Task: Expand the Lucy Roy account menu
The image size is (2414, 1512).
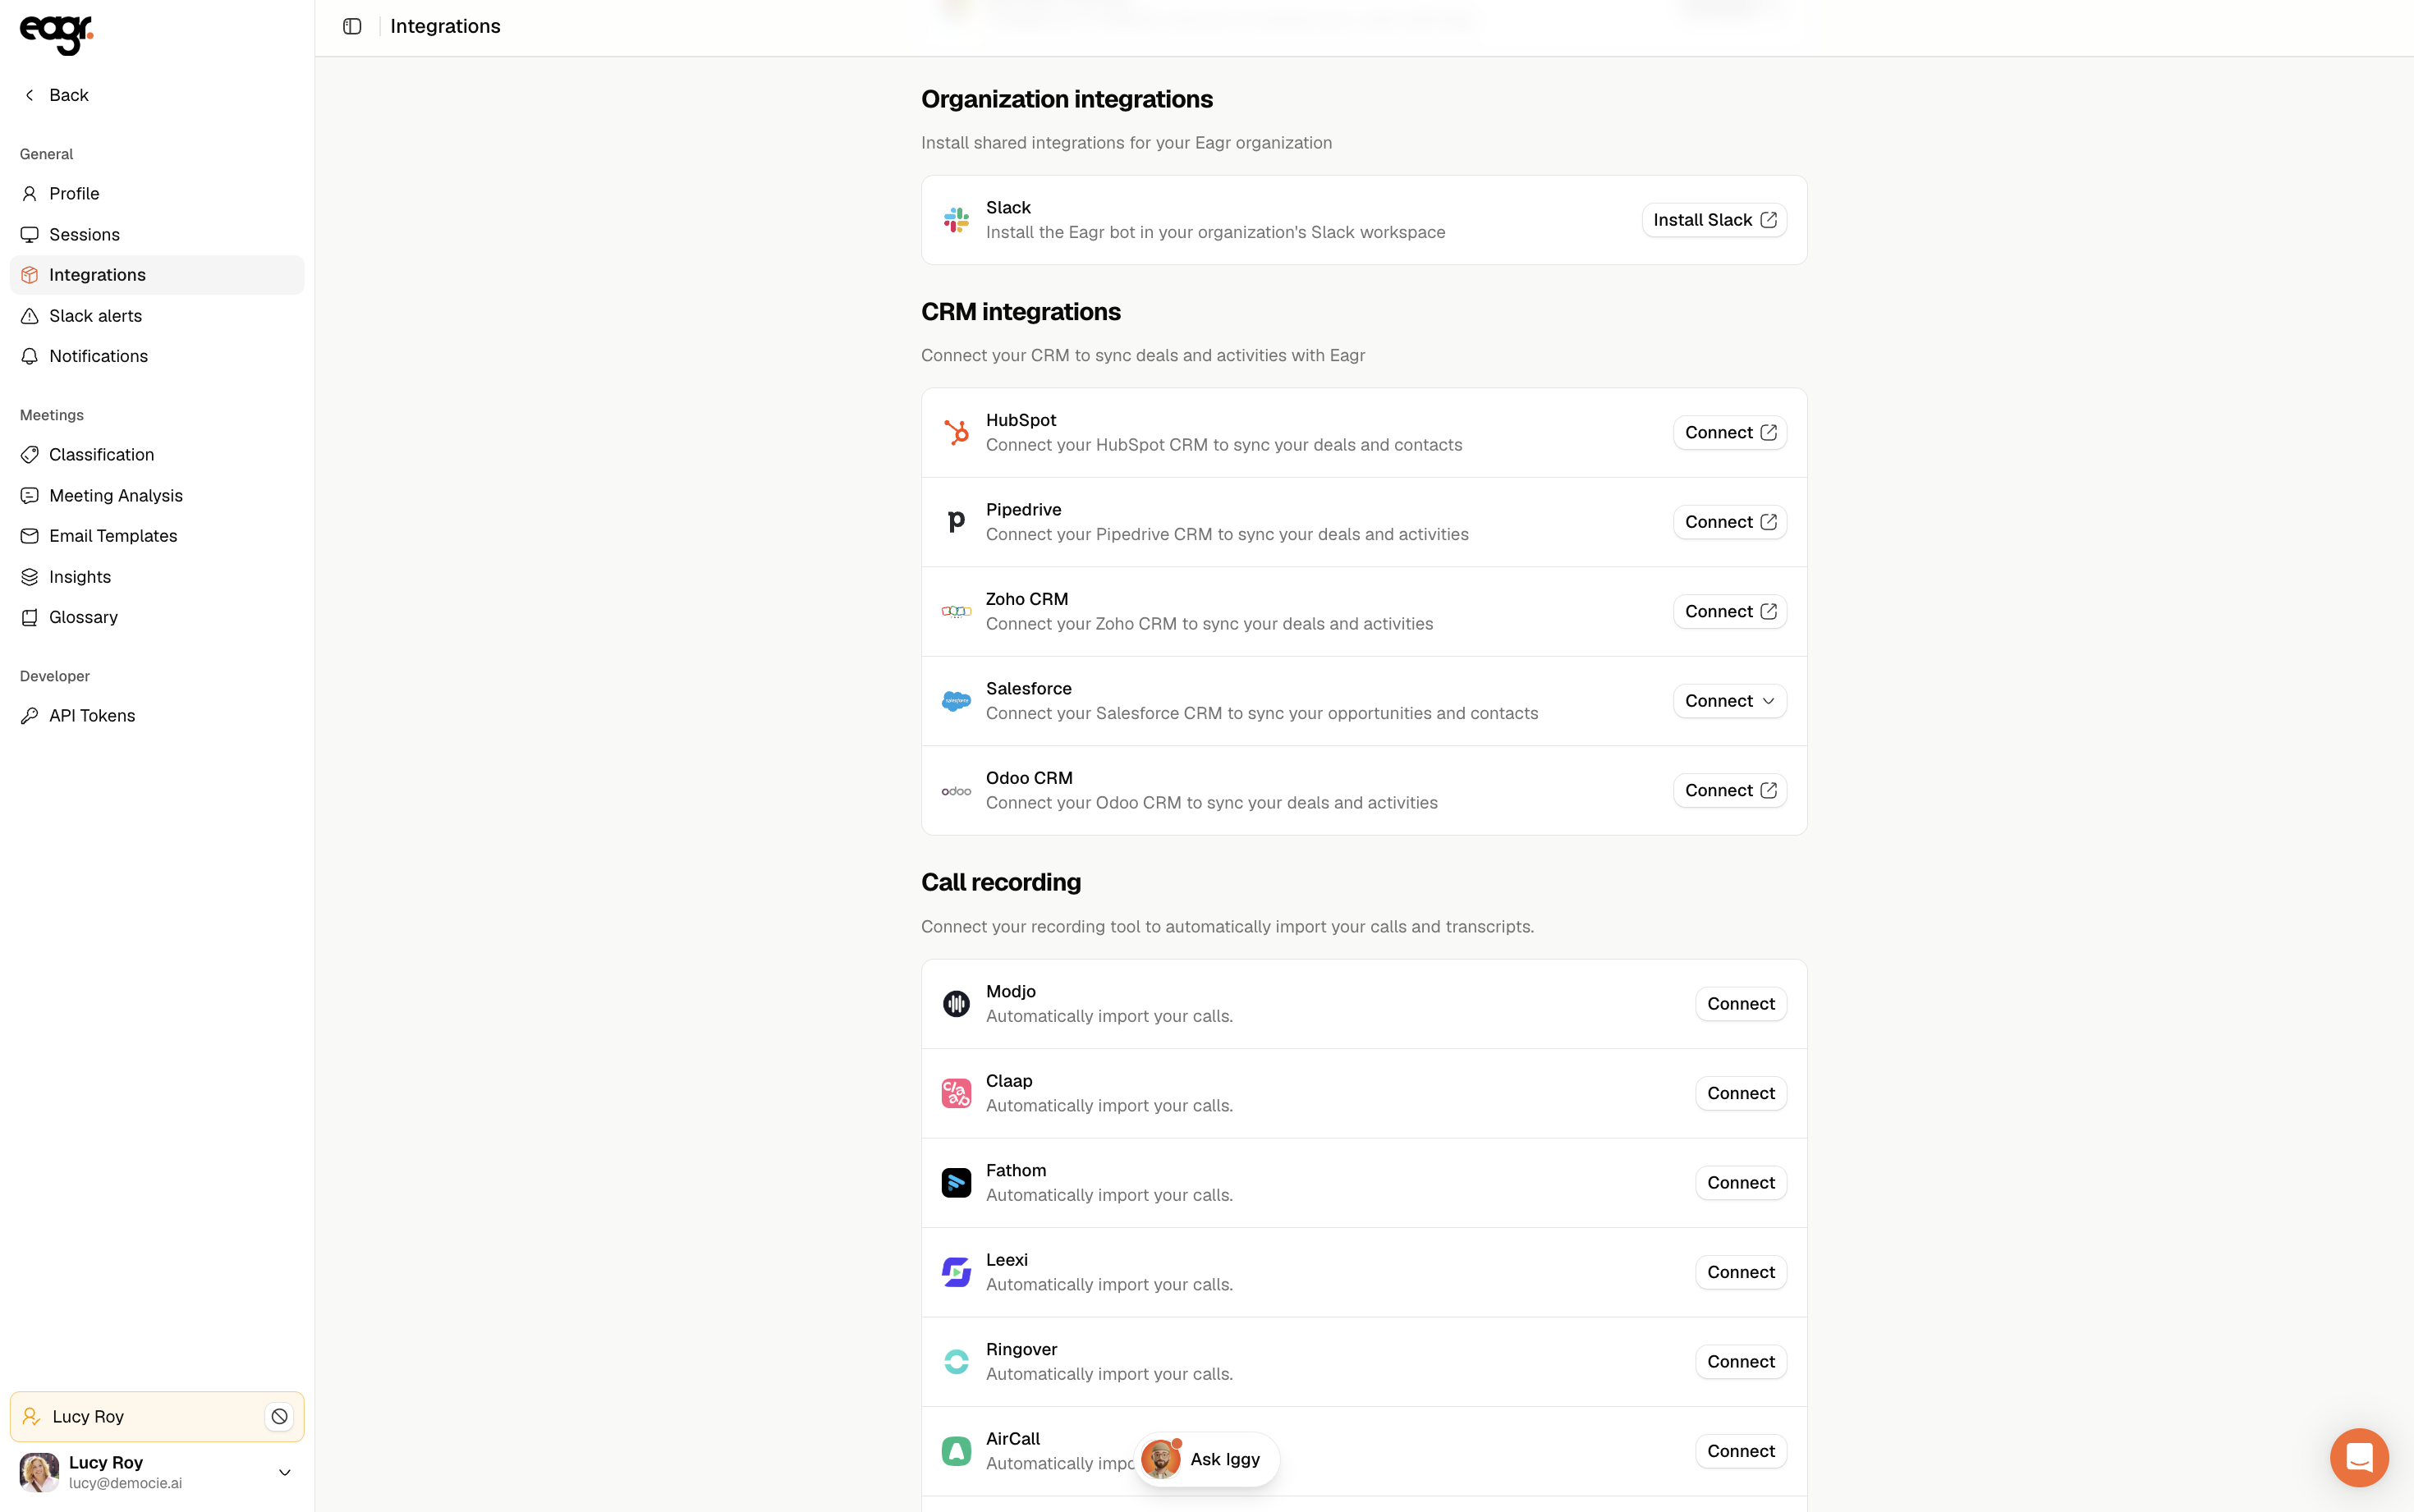Action: coord(284,1472)
